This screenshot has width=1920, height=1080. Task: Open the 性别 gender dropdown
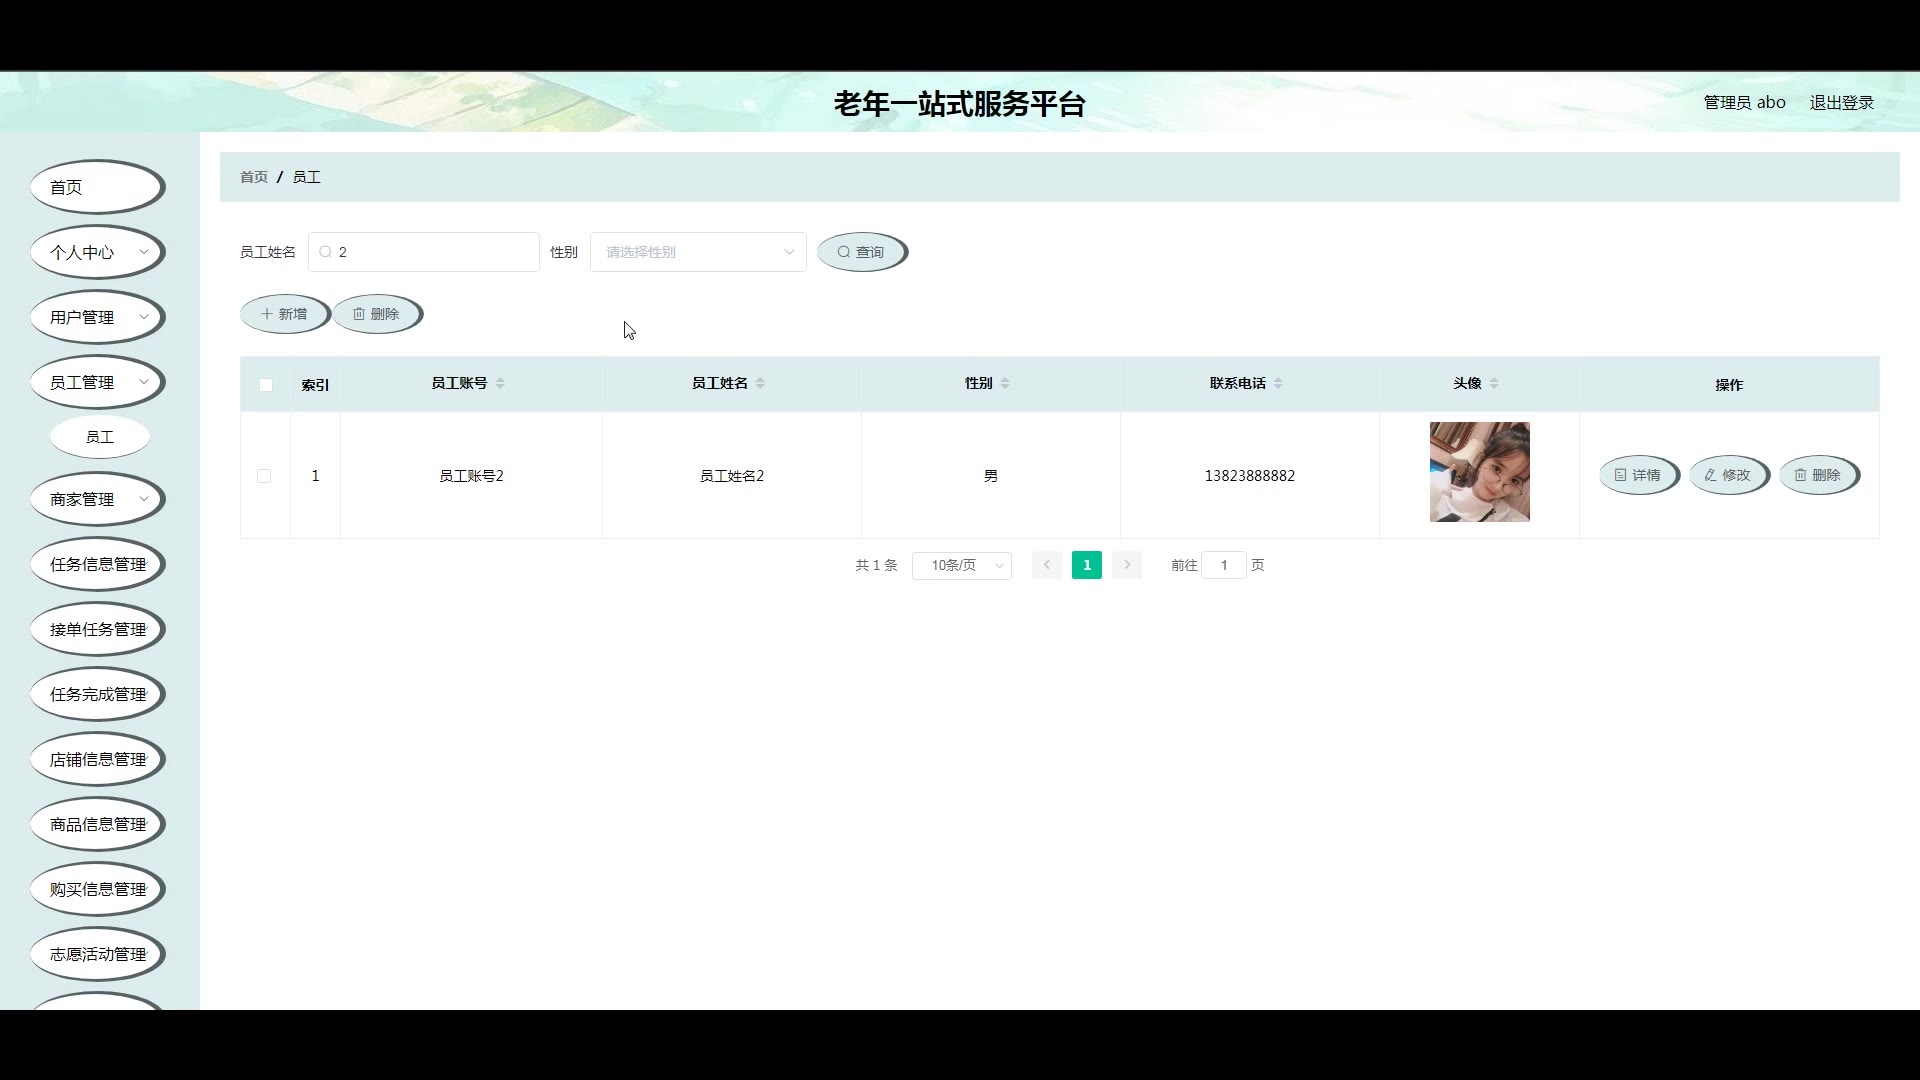tap(697, 252)
